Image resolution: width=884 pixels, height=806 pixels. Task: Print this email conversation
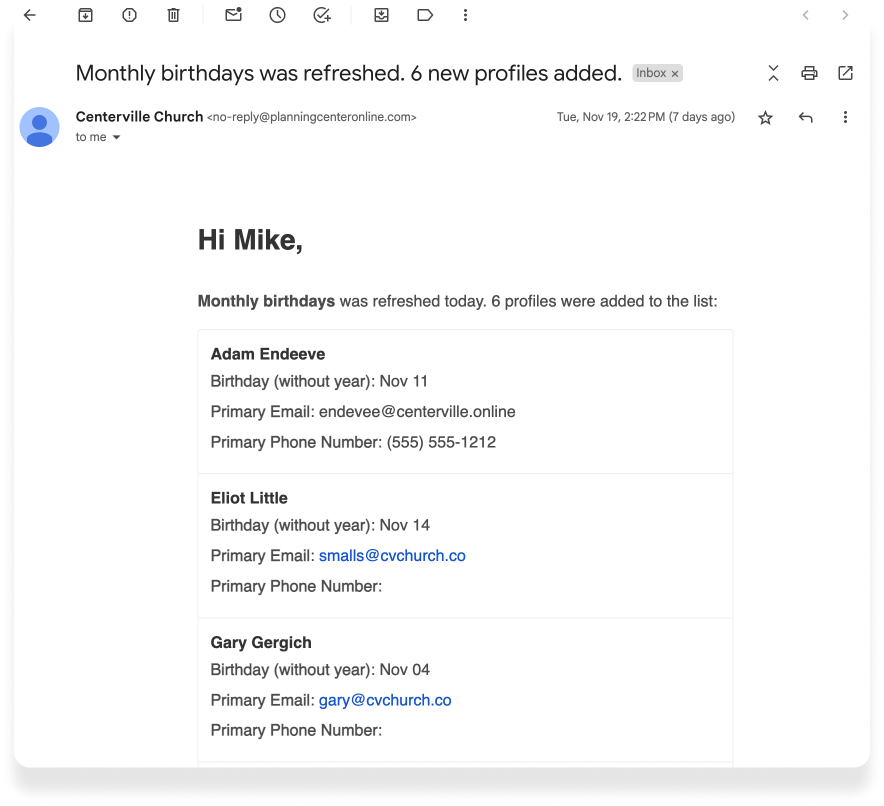(809, 73)
